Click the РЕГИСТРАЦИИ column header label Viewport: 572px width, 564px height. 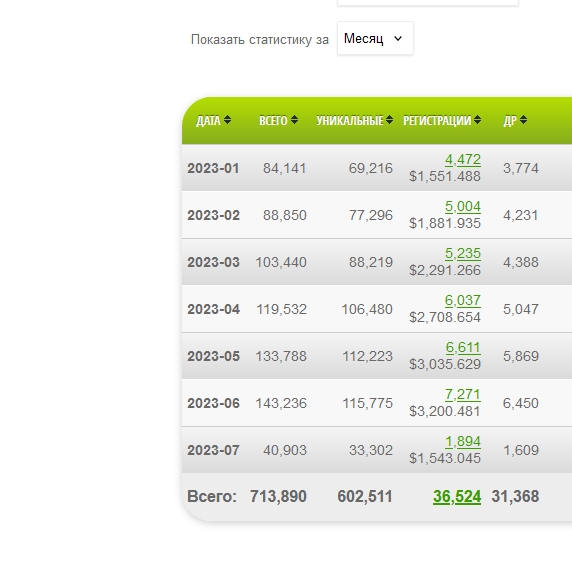point(437,120)
